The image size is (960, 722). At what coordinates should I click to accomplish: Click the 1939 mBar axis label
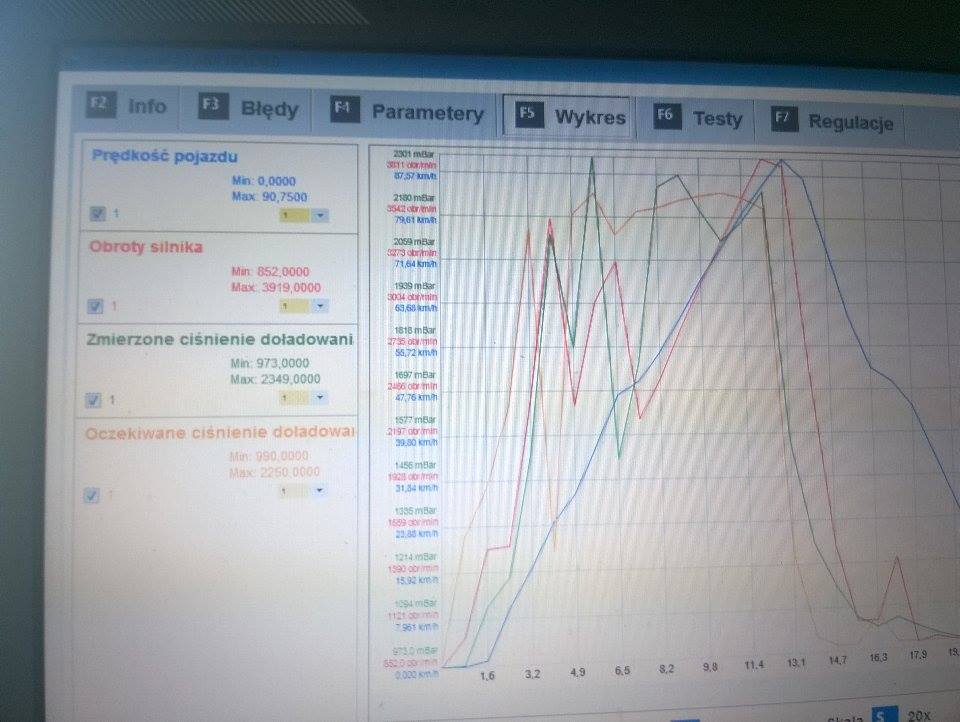pos(414,286)
